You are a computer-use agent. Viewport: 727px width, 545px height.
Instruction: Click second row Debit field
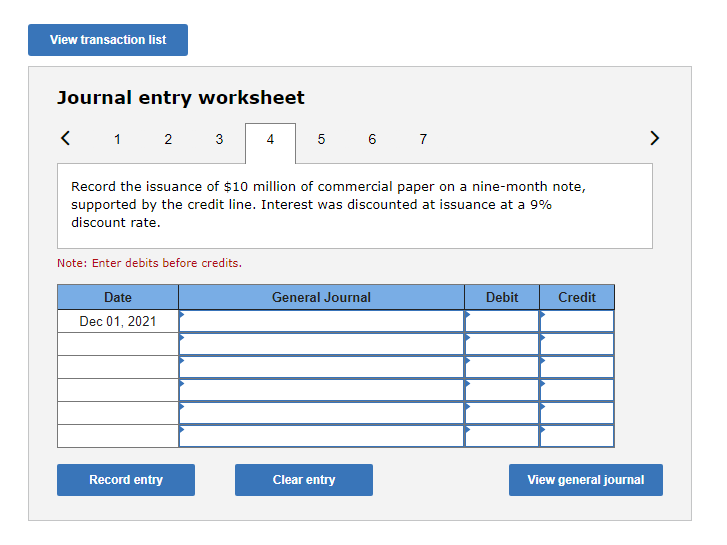point(502,344)
